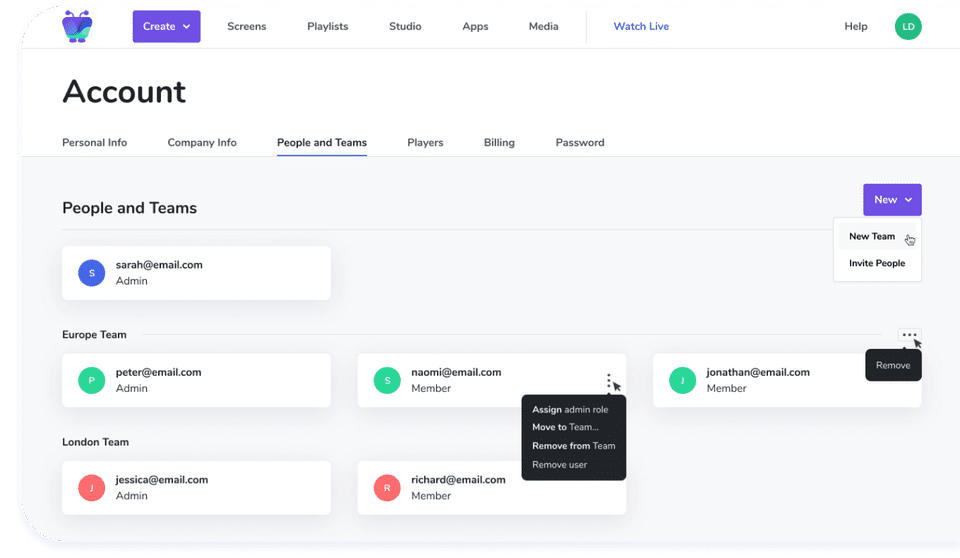
Task: Navigate to Apps section
Action: pos(475,26)
